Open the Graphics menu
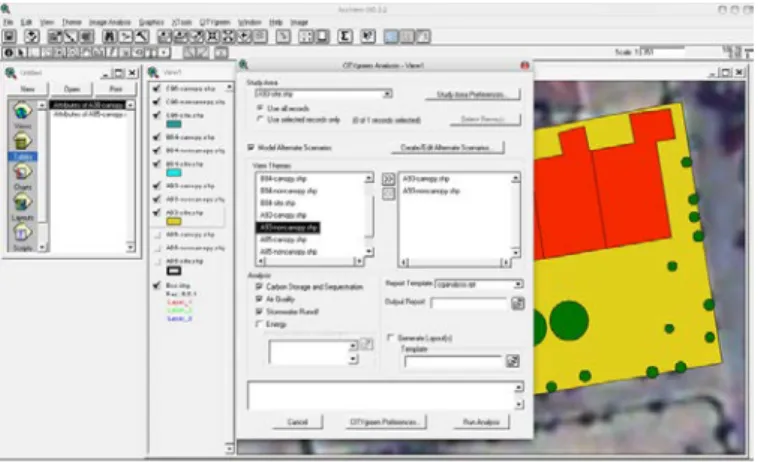Screen dimensions: 758x462 tap(151, 22)
